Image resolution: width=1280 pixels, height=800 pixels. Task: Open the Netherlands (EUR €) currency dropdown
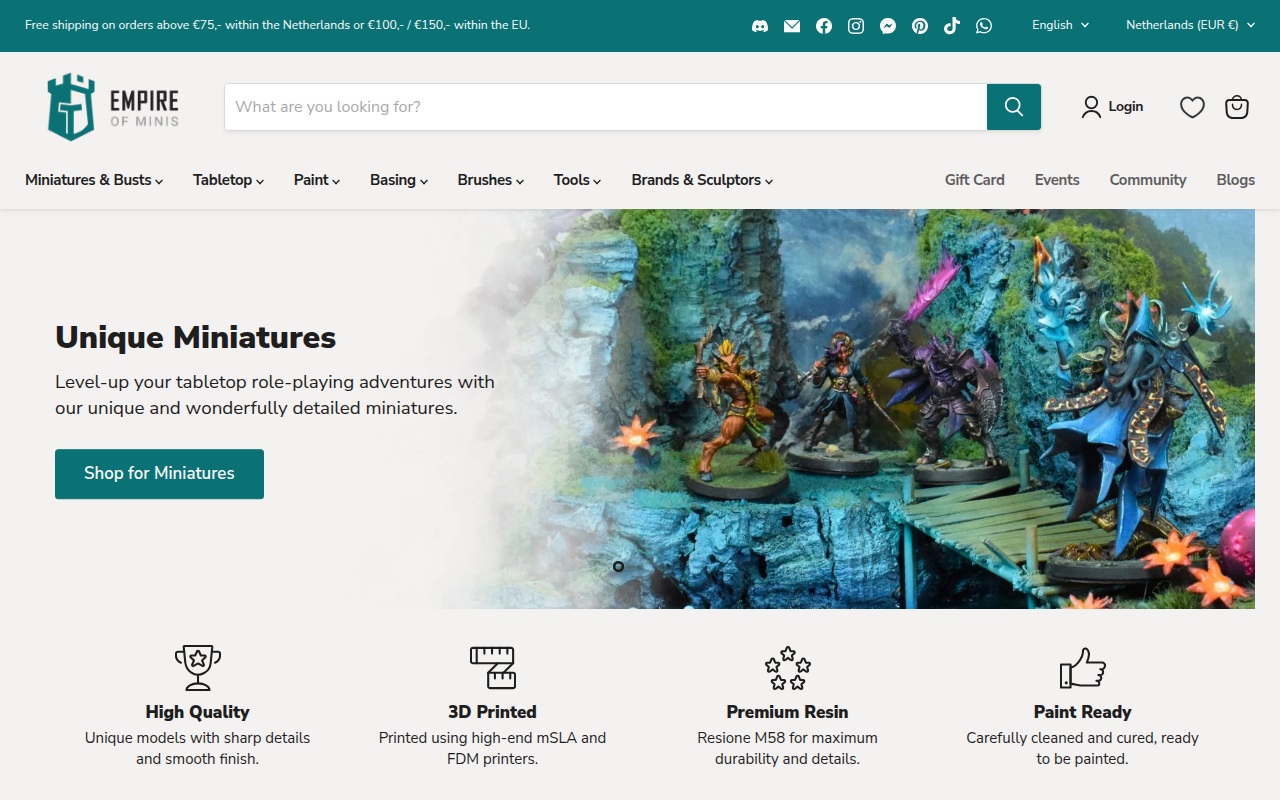[1190, 25]
